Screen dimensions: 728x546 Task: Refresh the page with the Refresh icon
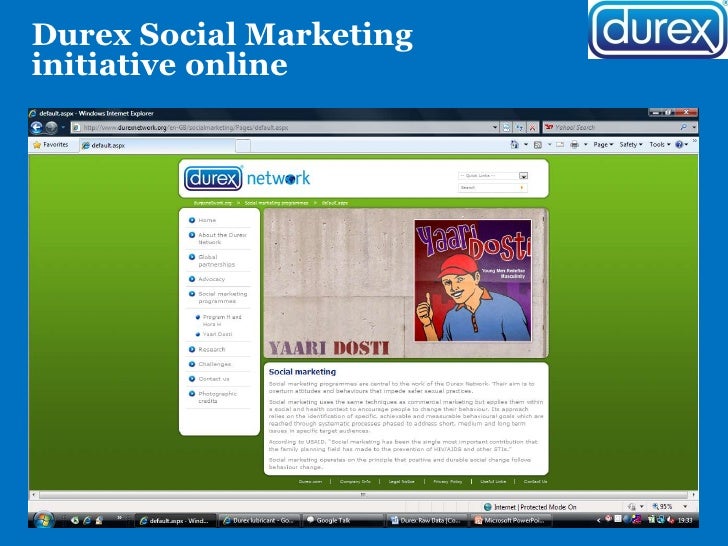pos(520,127)
